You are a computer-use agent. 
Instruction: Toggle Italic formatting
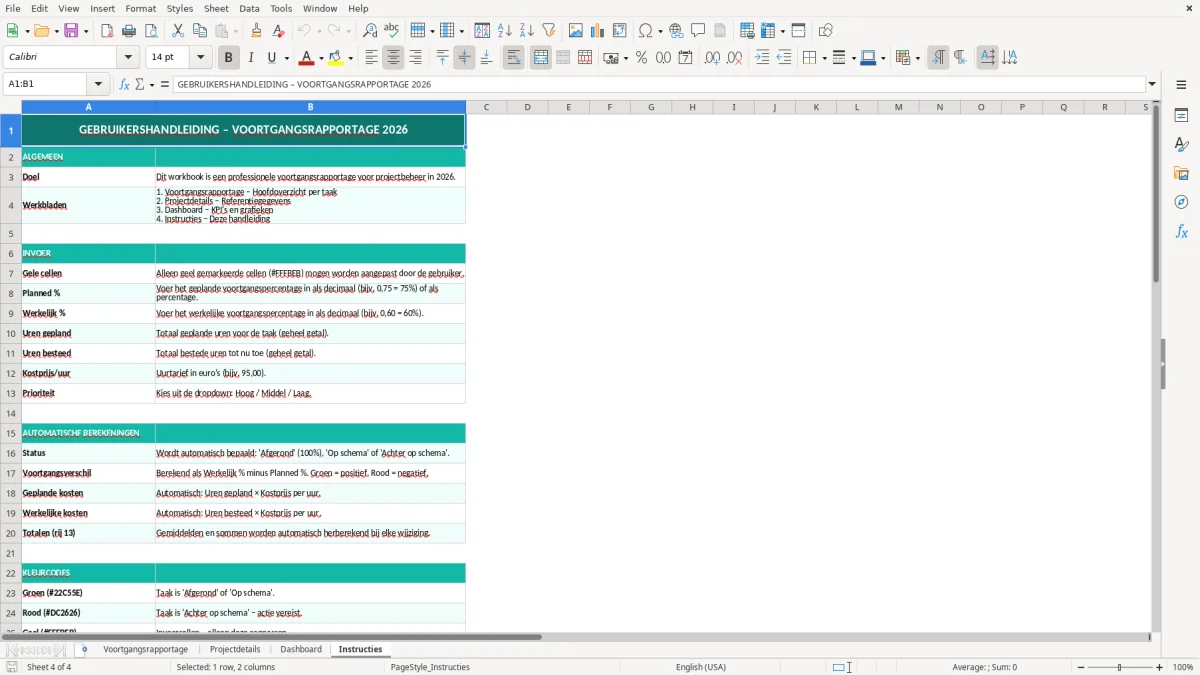coord(251,58)
